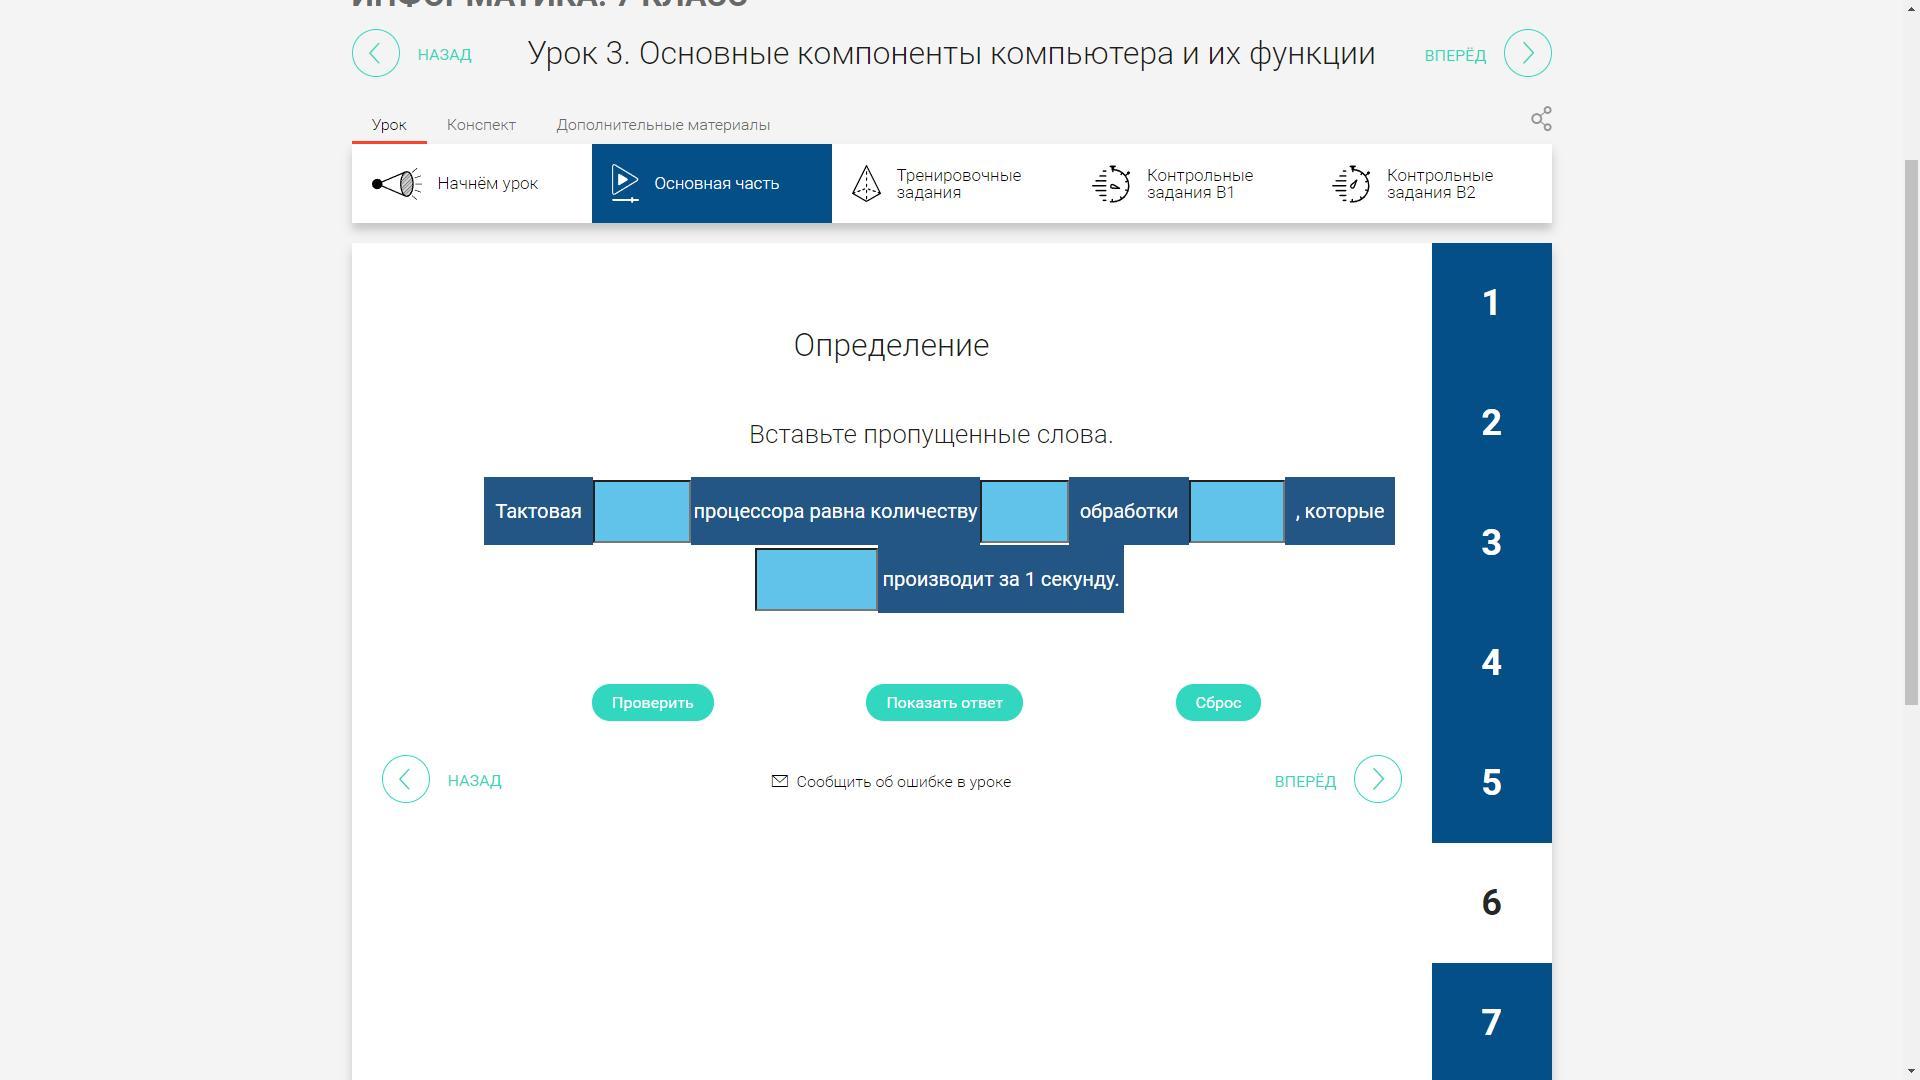This screenshot has width=1920, height=1080.
Task: Click pyramid icon for Тренировочные задания
Action: point(866,184)
